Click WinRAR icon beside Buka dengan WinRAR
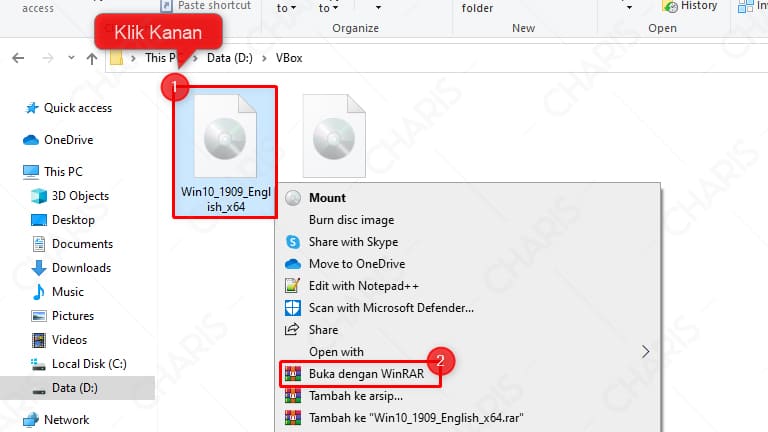This screenshot has height=432, width=768. (x=293, y=374)
